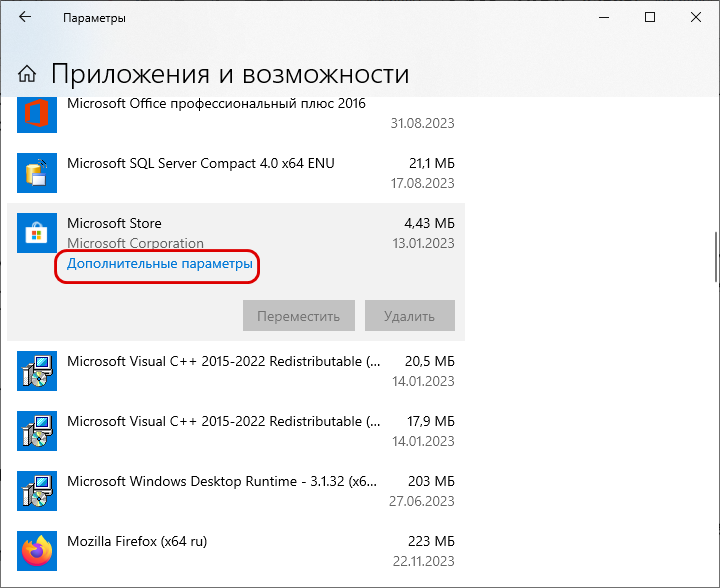Select Microsoft Office профессиональный плюс 2016 name
This screenshot has height=588, width=720.
click(216, 104)
